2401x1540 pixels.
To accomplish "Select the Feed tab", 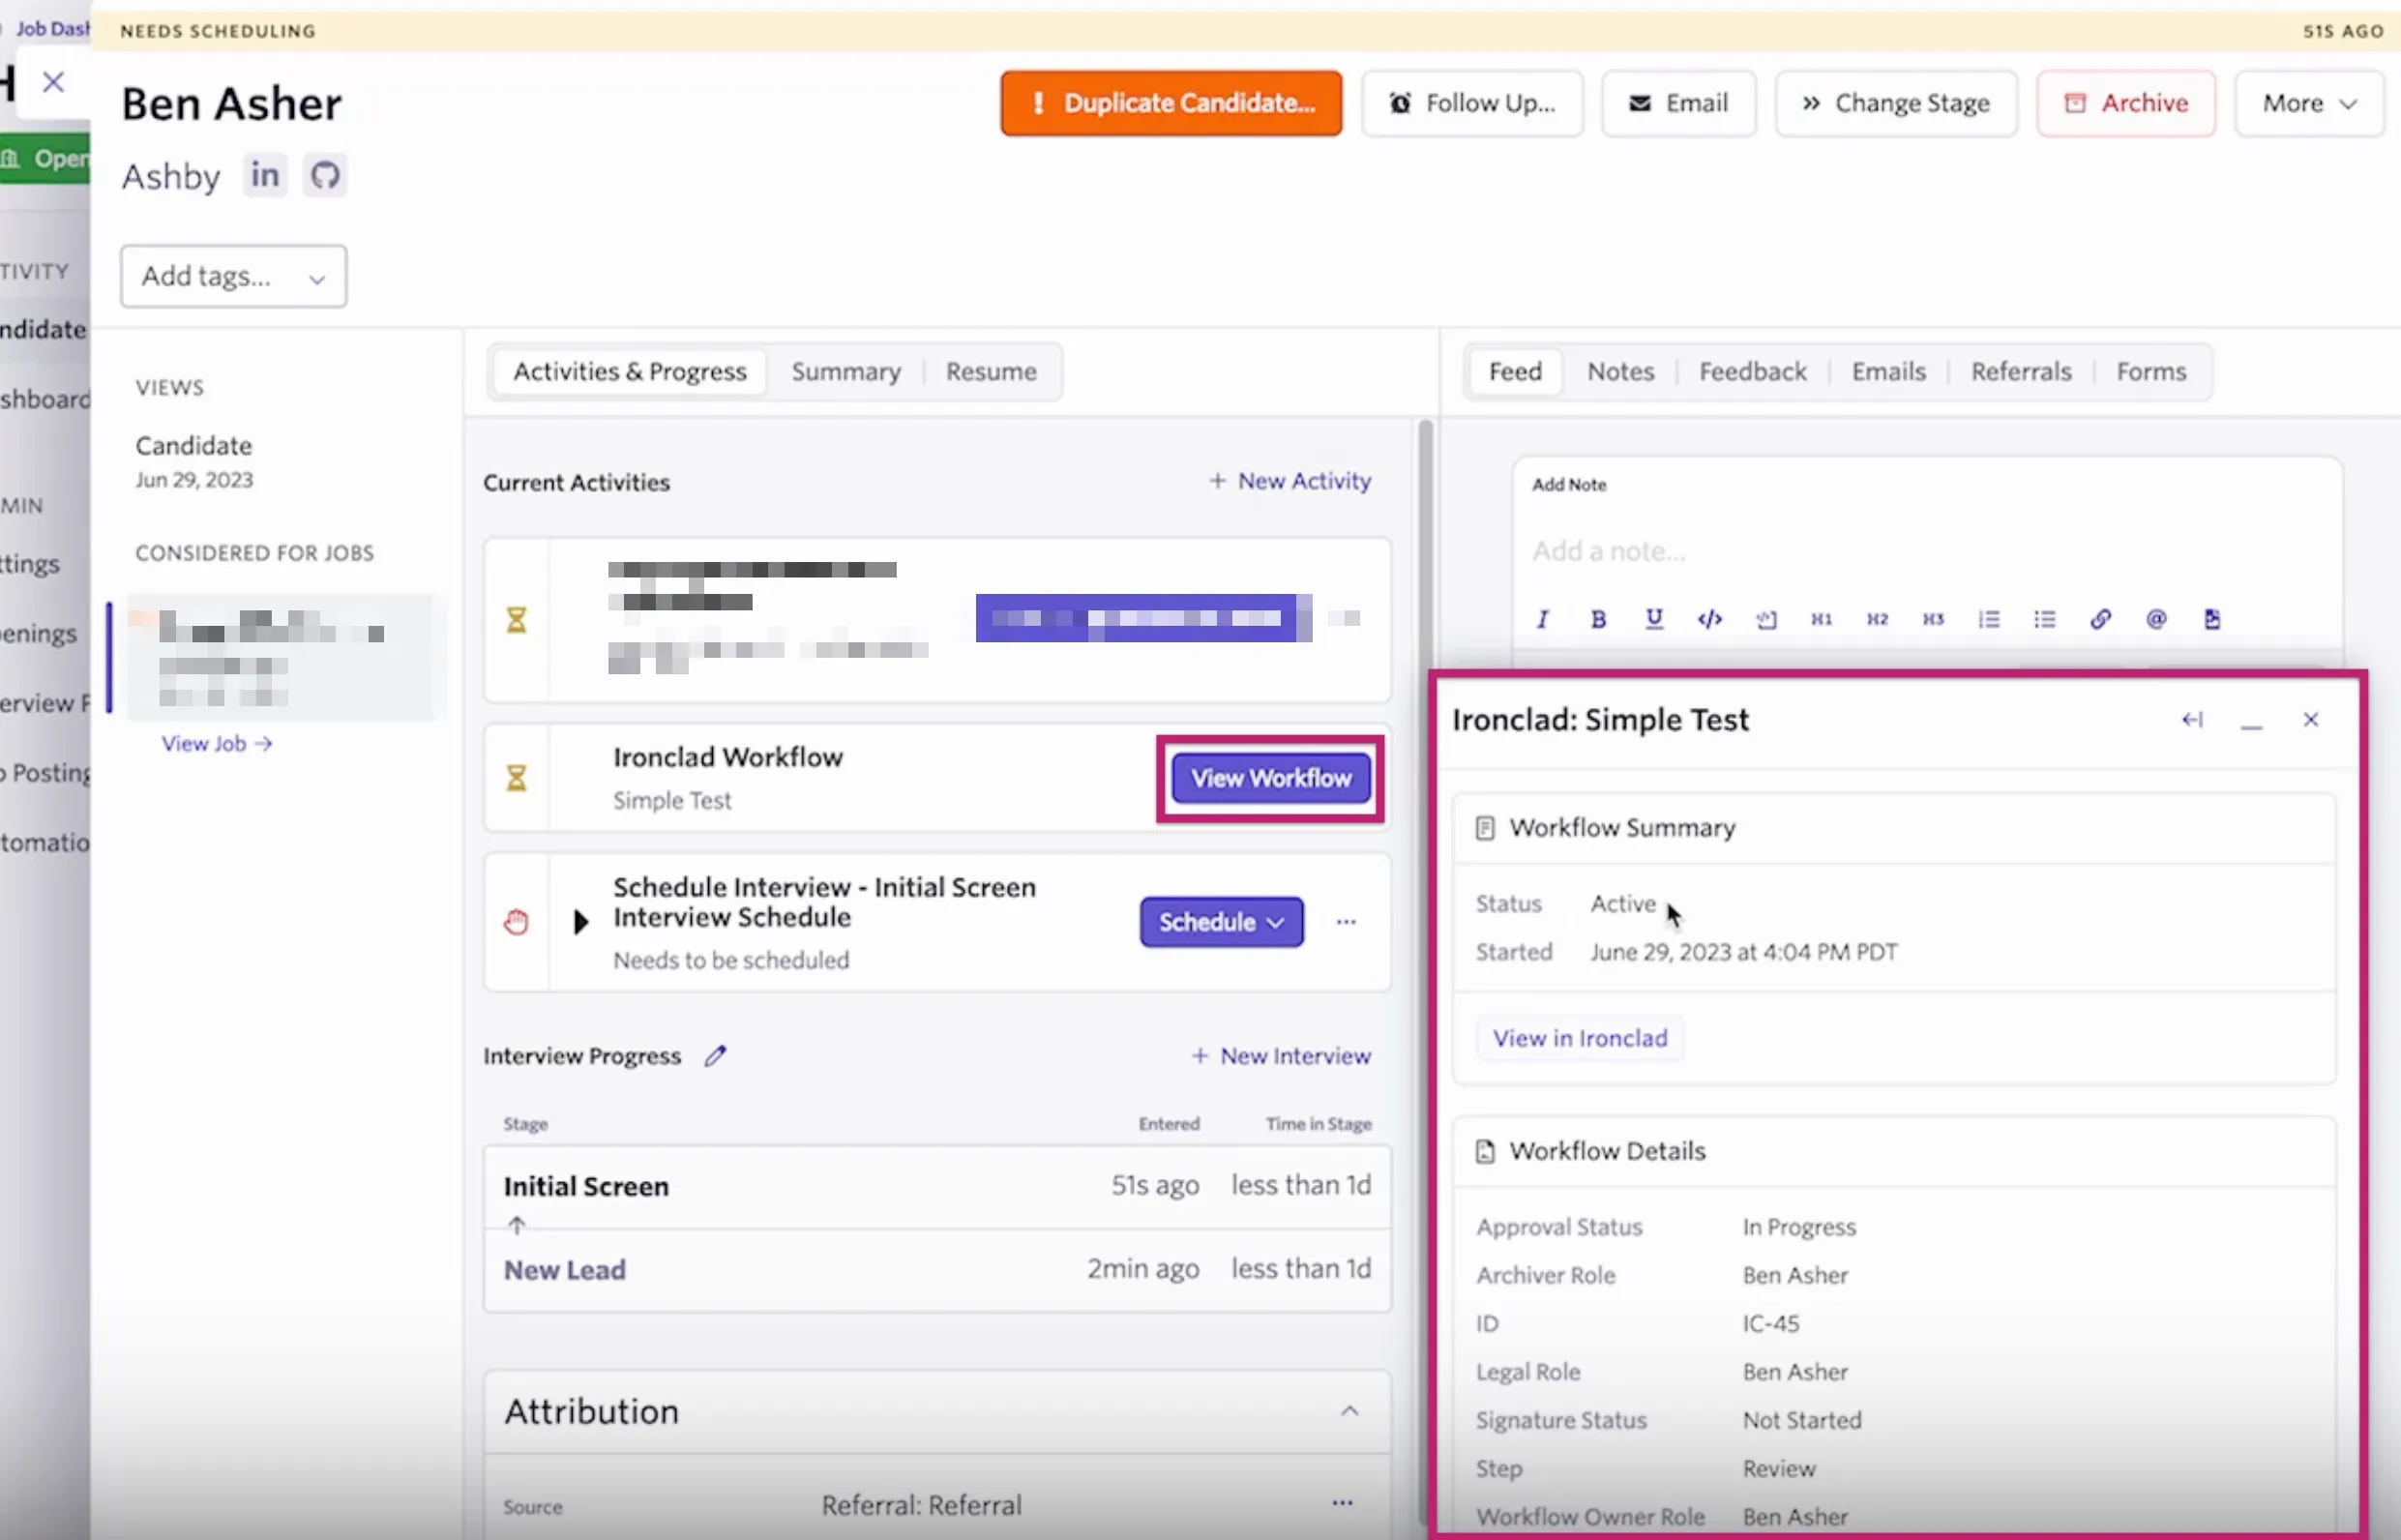I will click(1515, 372).
